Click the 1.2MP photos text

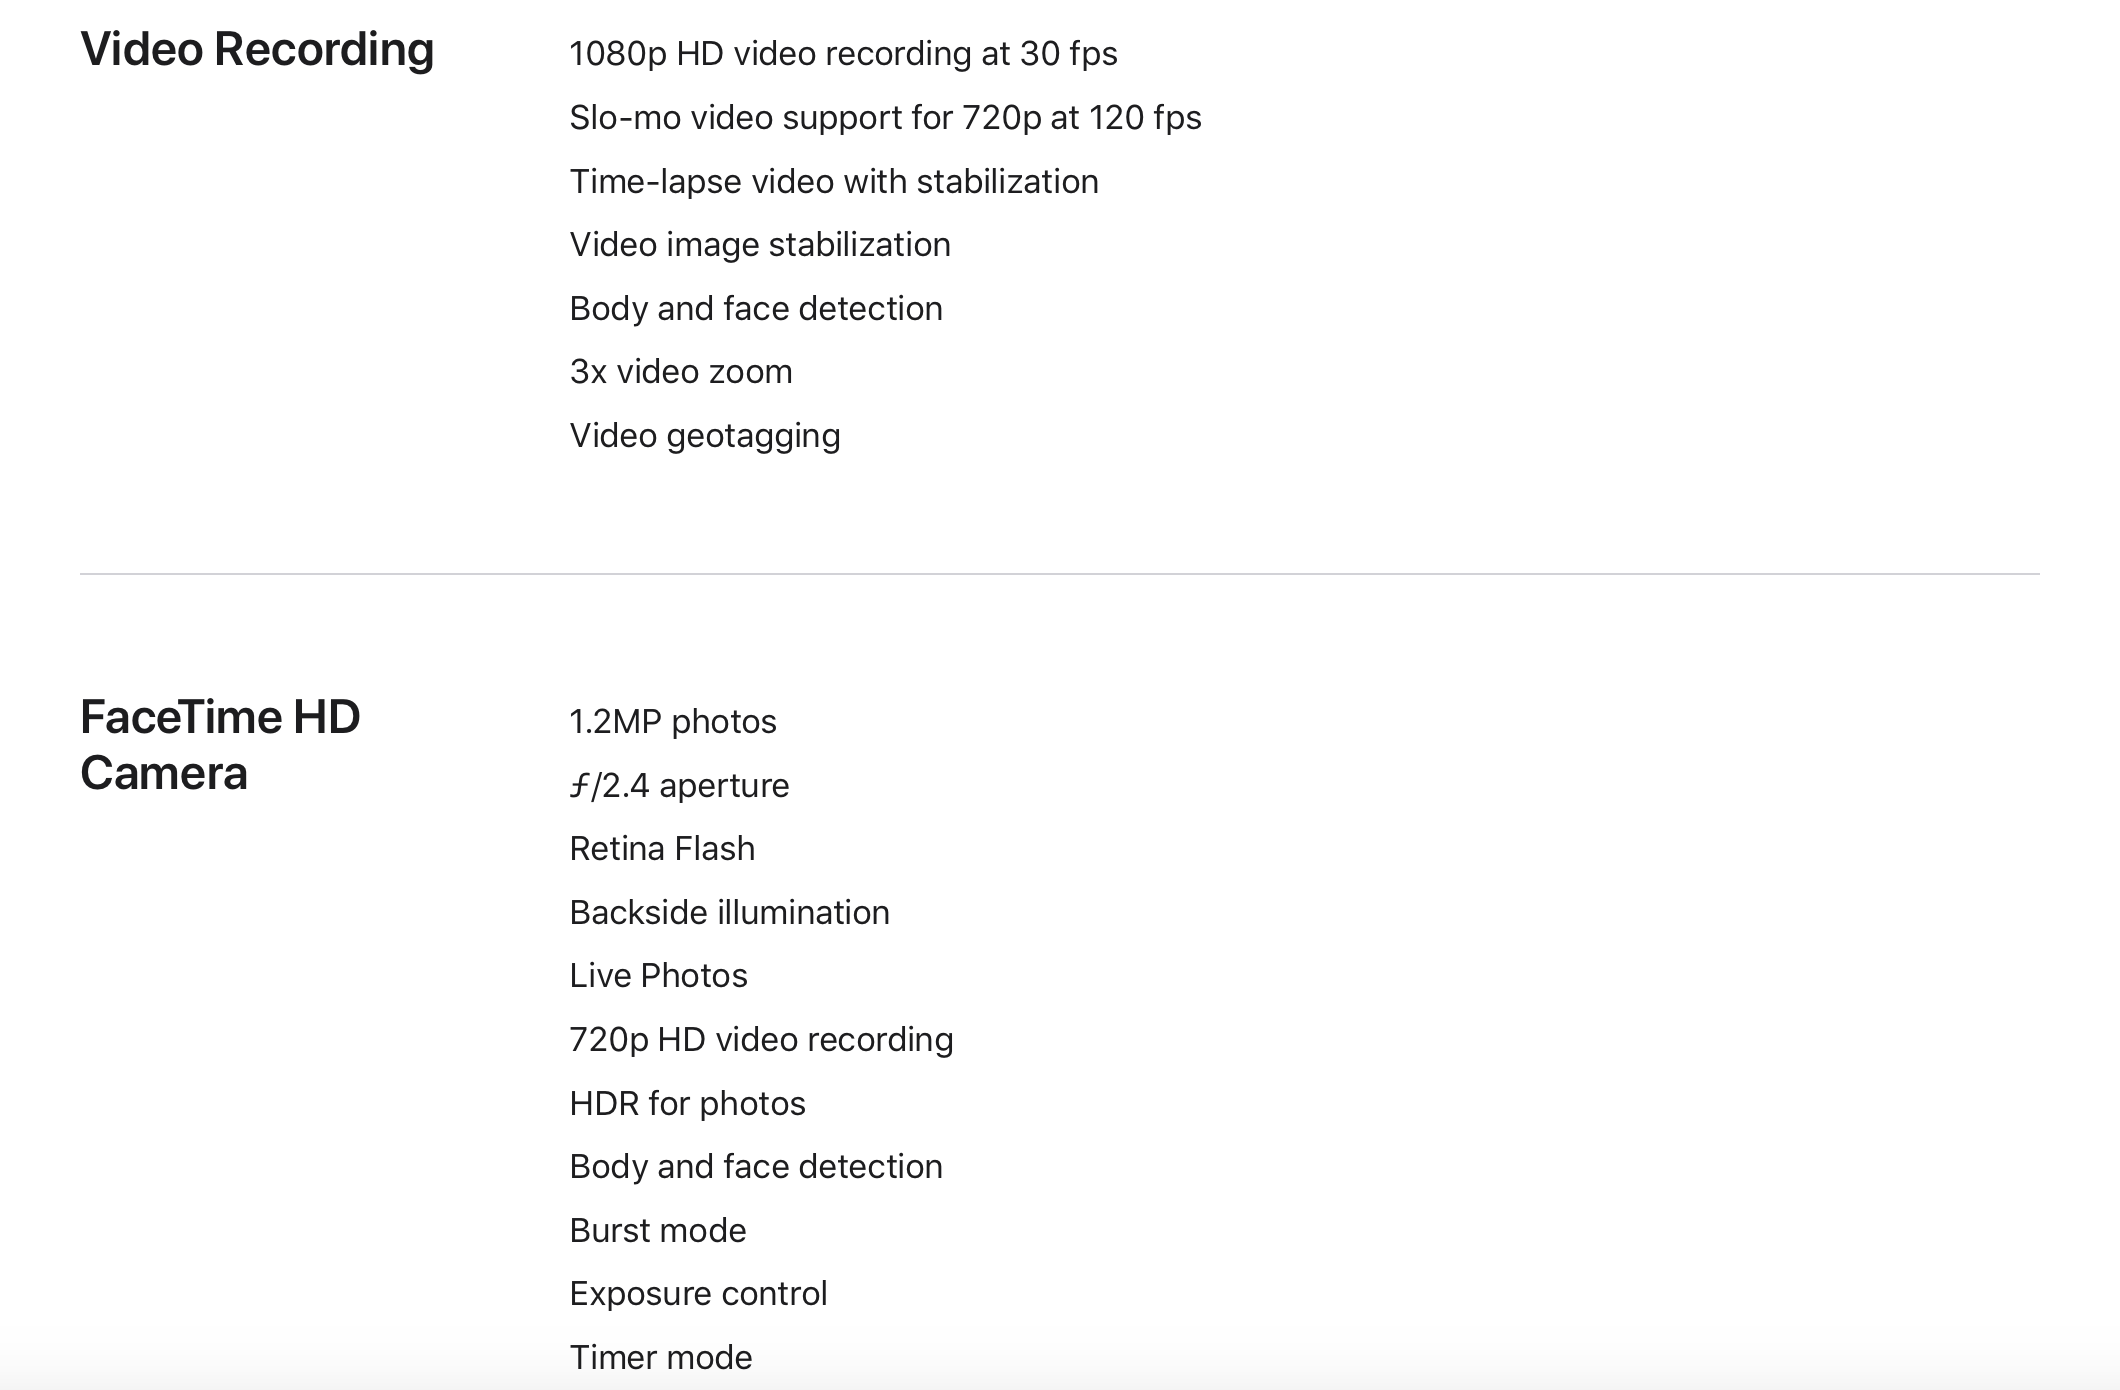coord(673,722)
